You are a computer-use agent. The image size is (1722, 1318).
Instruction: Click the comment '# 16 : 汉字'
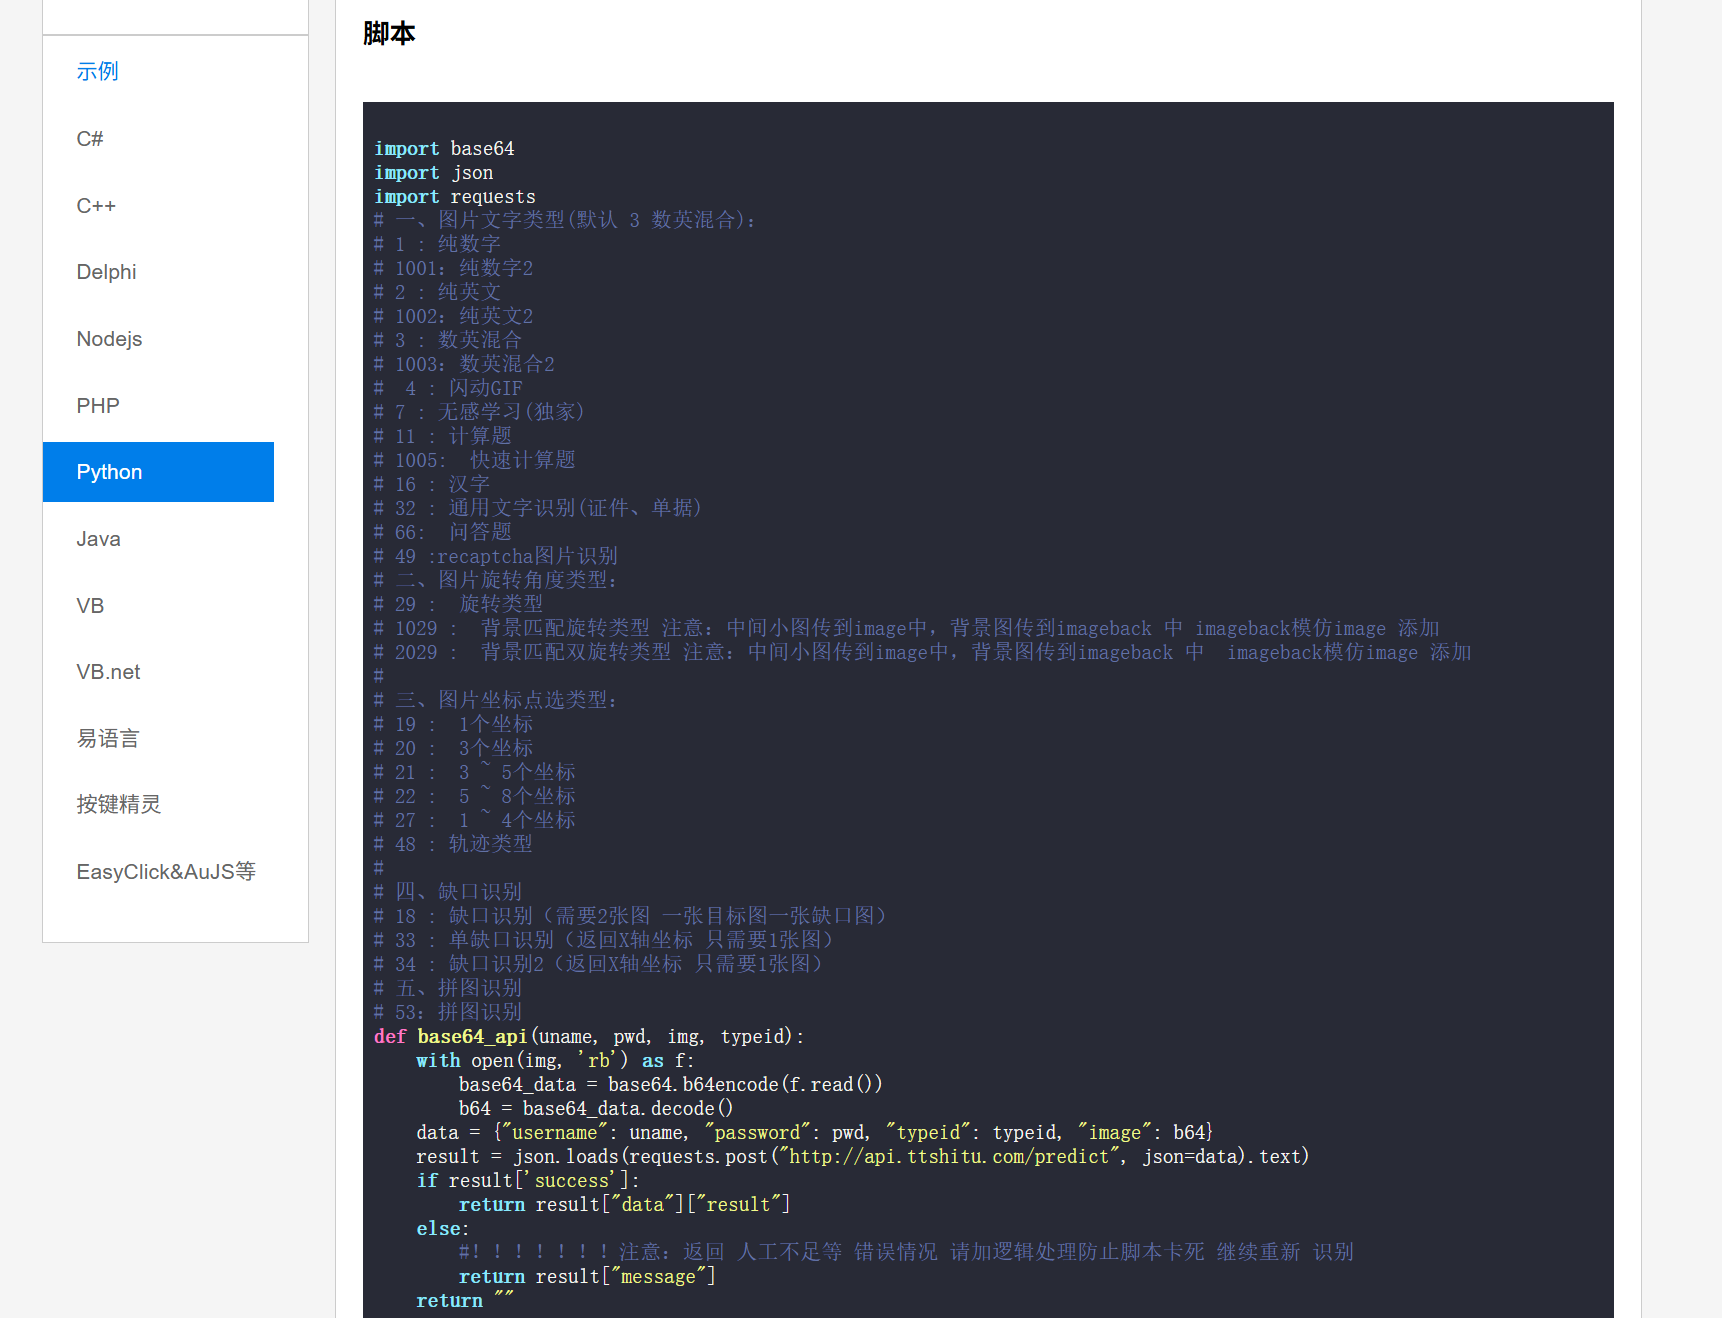(x=432, y=484)
